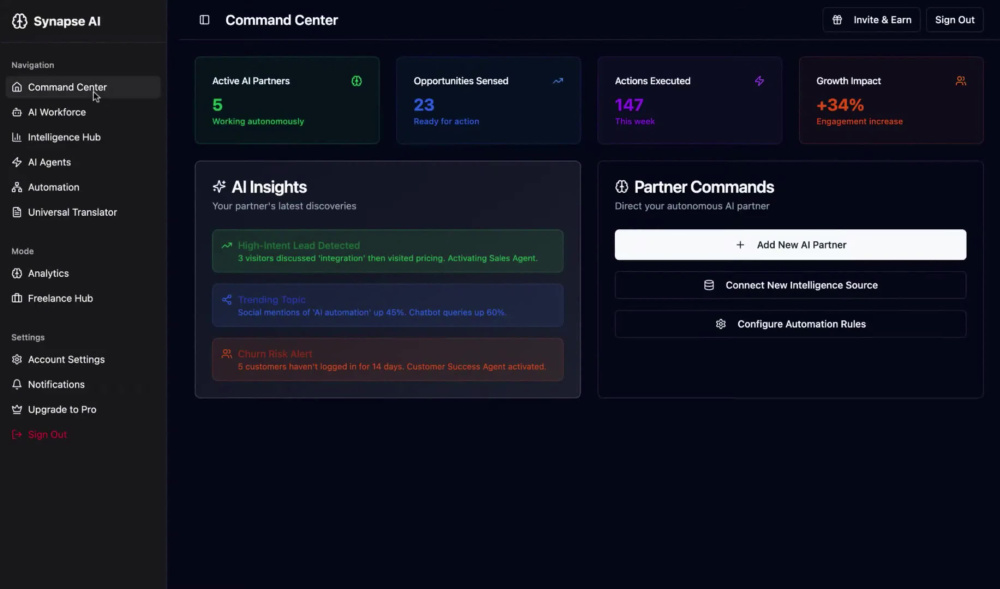Viewport: 1000px width, 589px height.
Task: Click the gift icon in Invite & Earn
Action: [x=837, y=20]
